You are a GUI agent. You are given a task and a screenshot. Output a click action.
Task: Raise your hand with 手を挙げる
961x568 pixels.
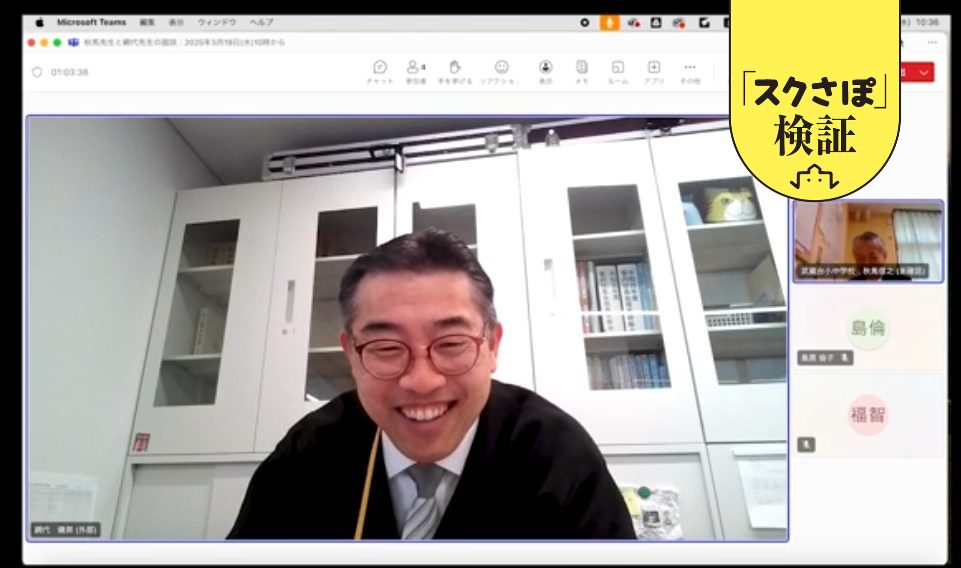click(455, 71)
